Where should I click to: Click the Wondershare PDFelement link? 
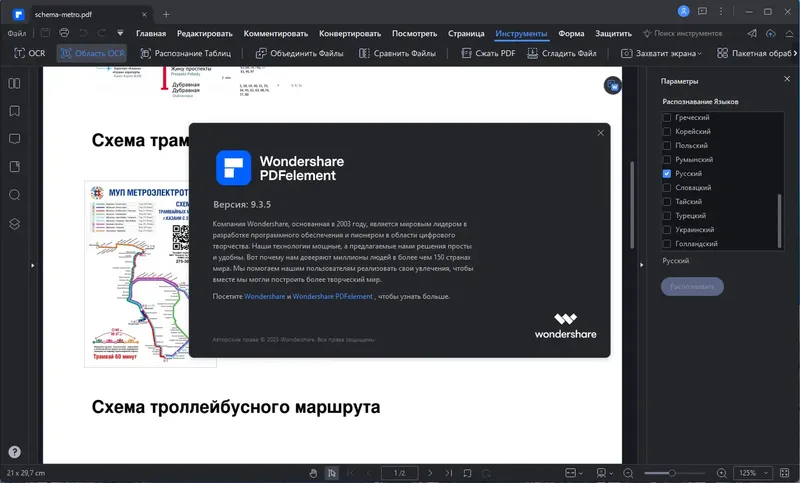click(333, 296)
